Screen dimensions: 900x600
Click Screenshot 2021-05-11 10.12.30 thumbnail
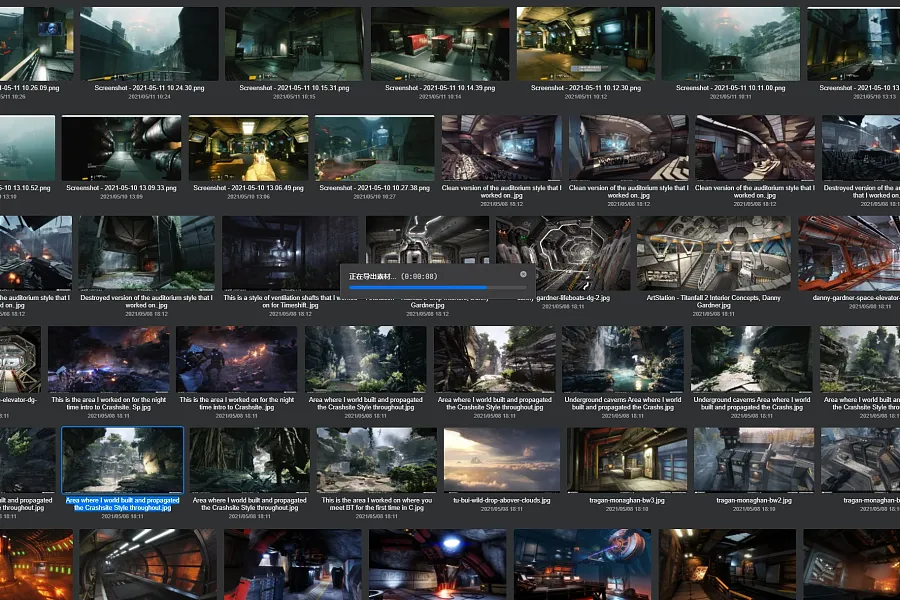pos(586,44)
